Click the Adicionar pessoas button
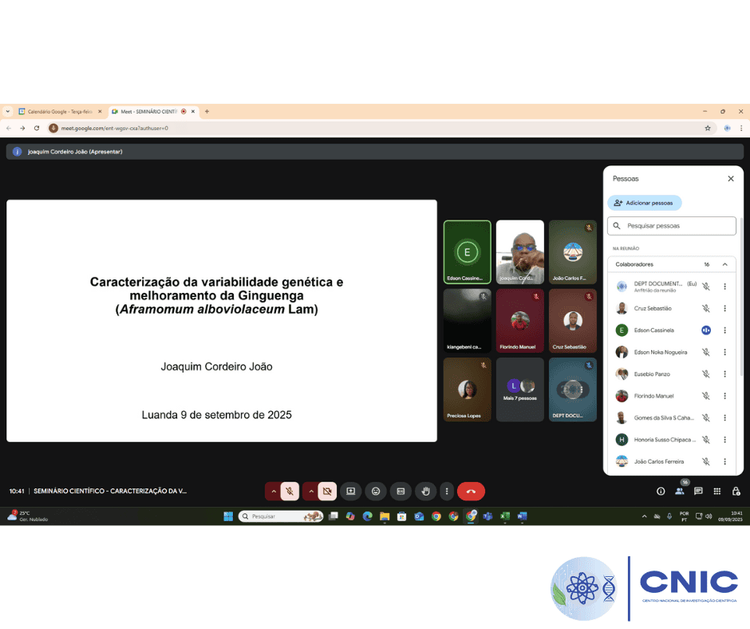The height and width of the screenshot is (629, 750). [645, 203]
